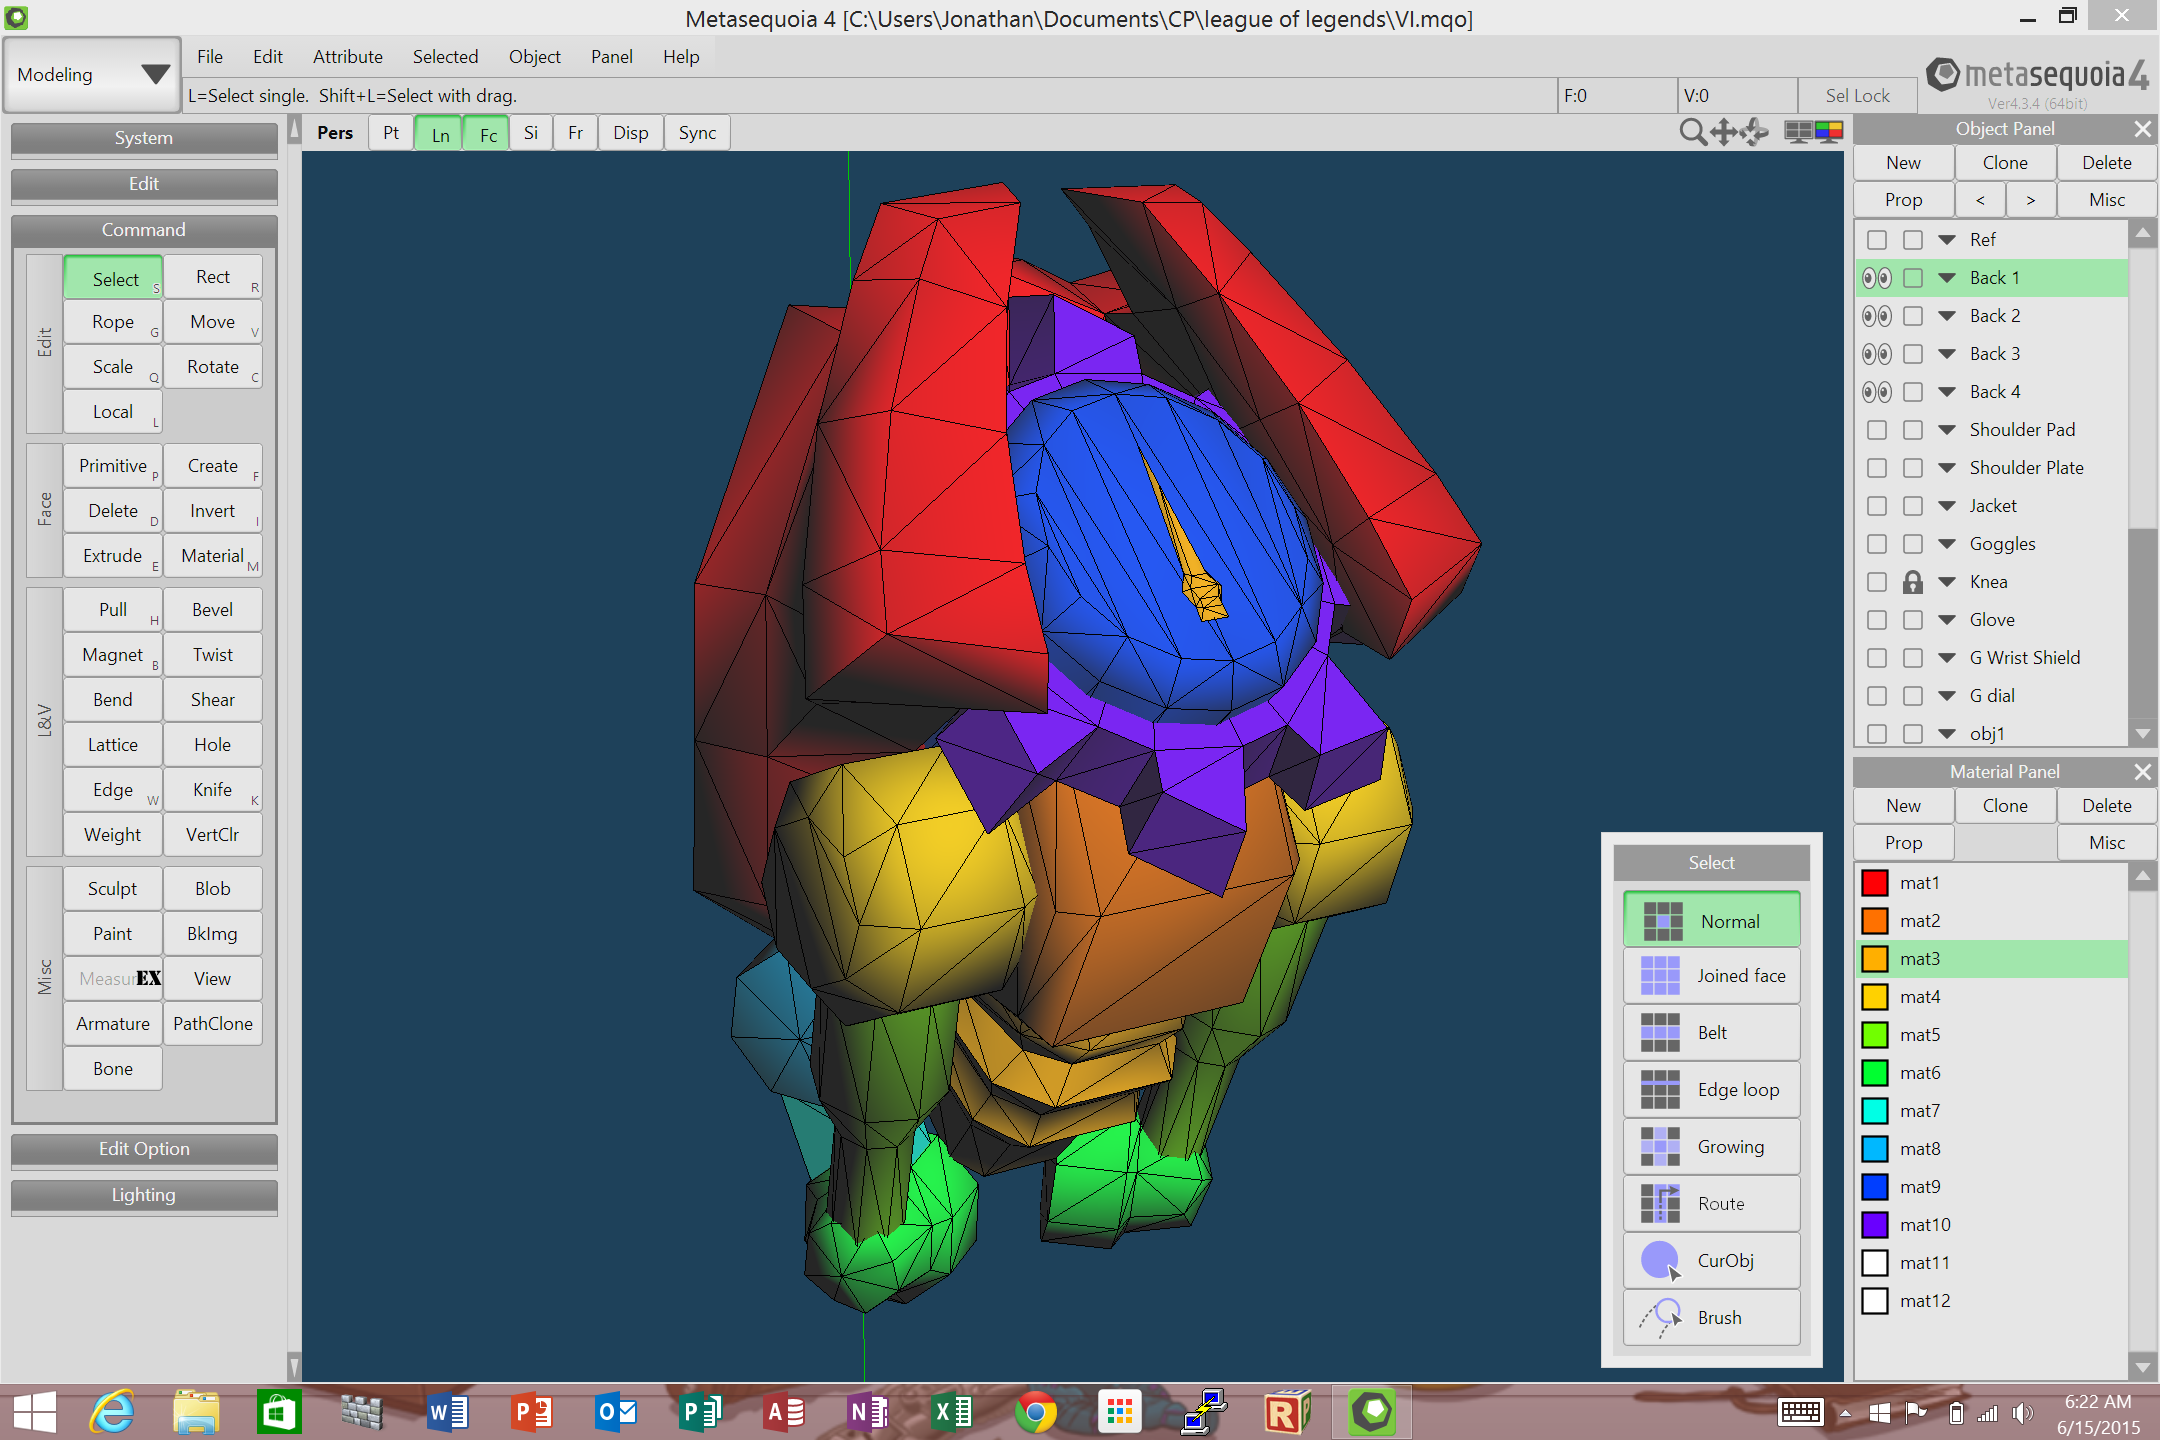
Task: Toggle the Ln line display tab
Action: point(440,134)
